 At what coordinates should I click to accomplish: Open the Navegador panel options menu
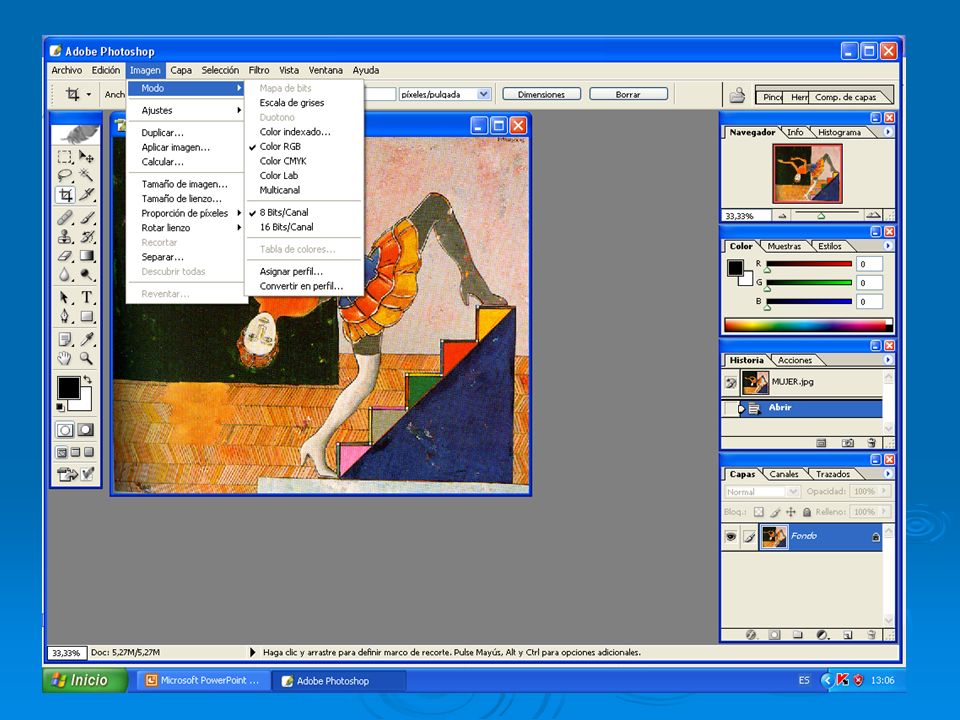tap(888, 132)
